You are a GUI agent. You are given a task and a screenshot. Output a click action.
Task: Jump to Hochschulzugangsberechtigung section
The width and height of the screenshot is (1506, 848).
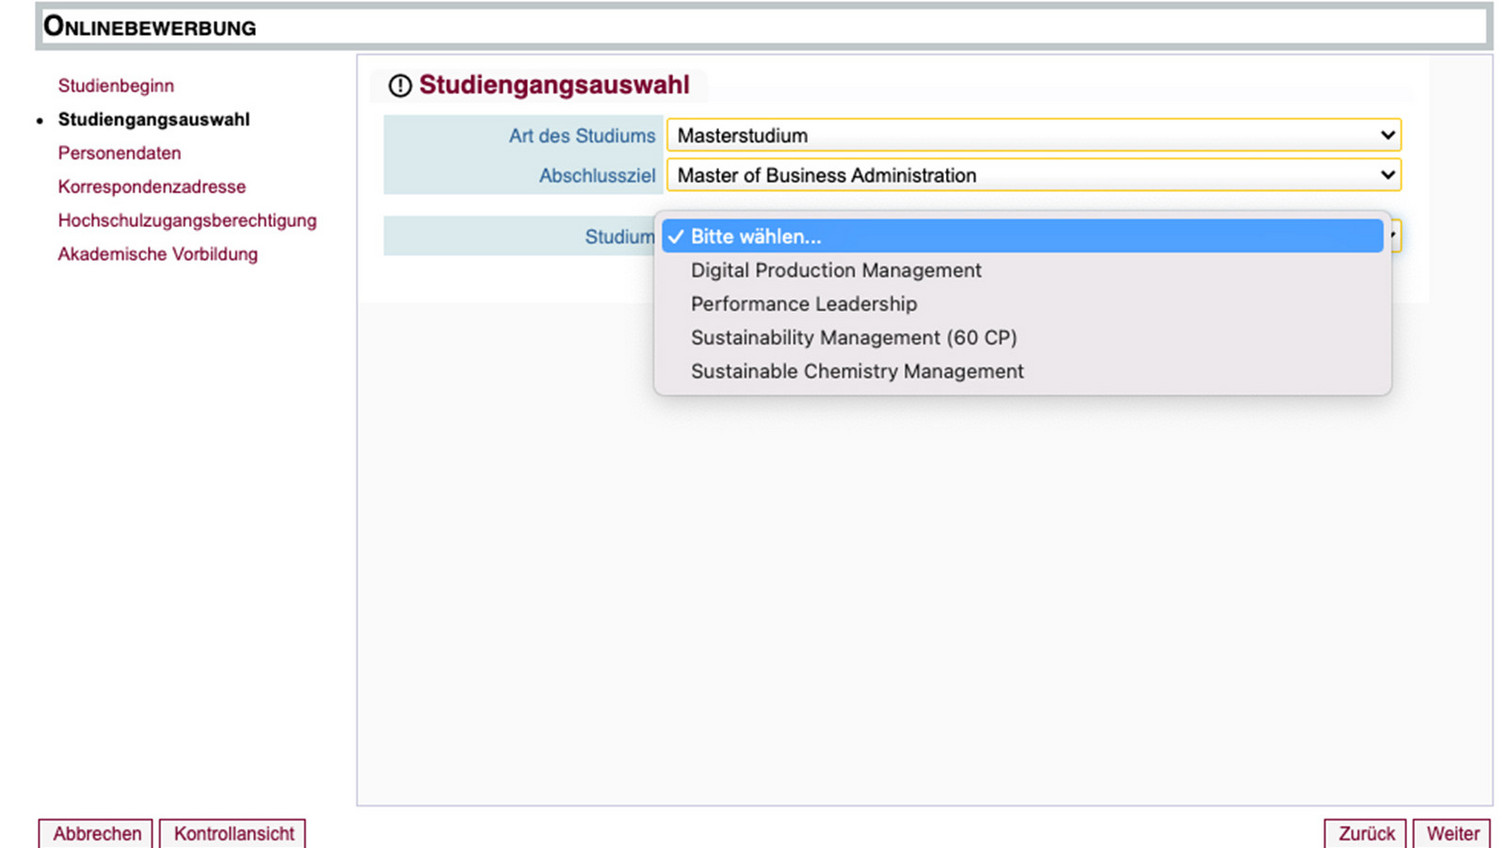pyautogui.click(x=187, y=221)
